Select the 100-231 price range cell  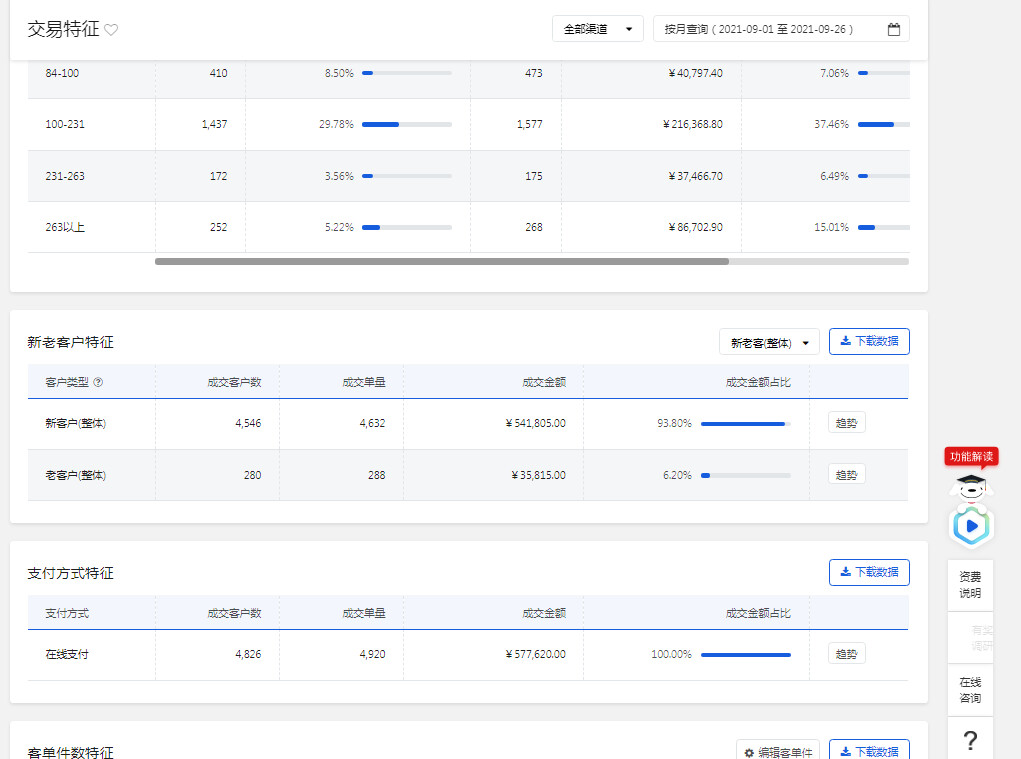[65, 124]
